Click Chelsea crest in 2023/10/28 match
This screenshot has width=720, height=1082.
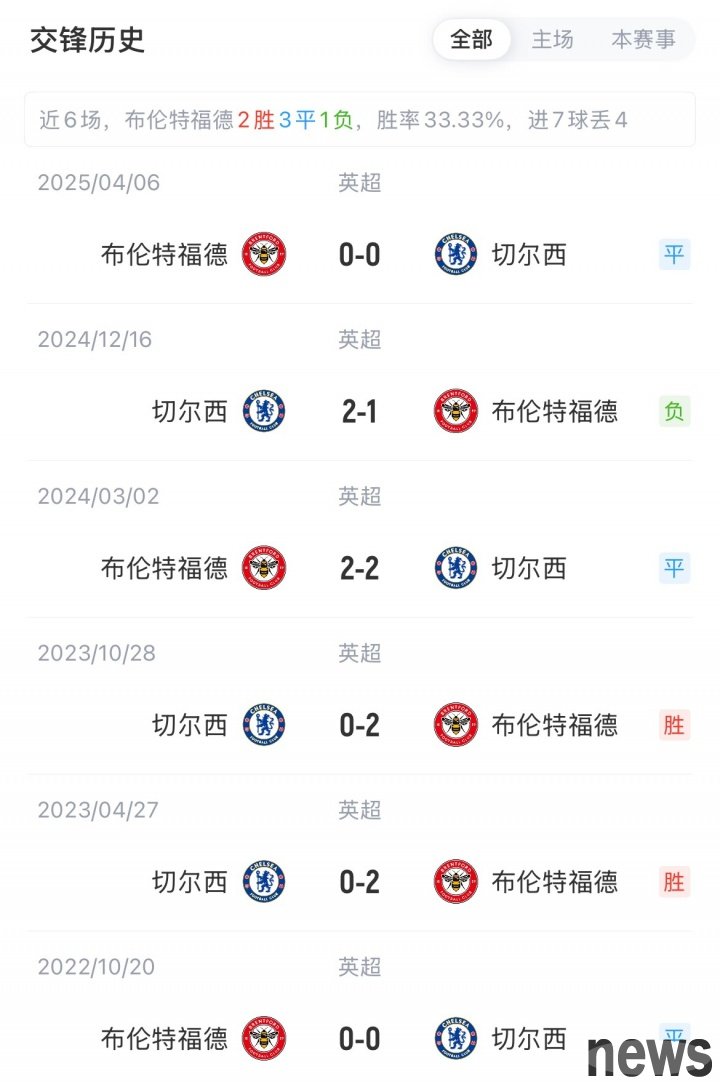[264, 725]
